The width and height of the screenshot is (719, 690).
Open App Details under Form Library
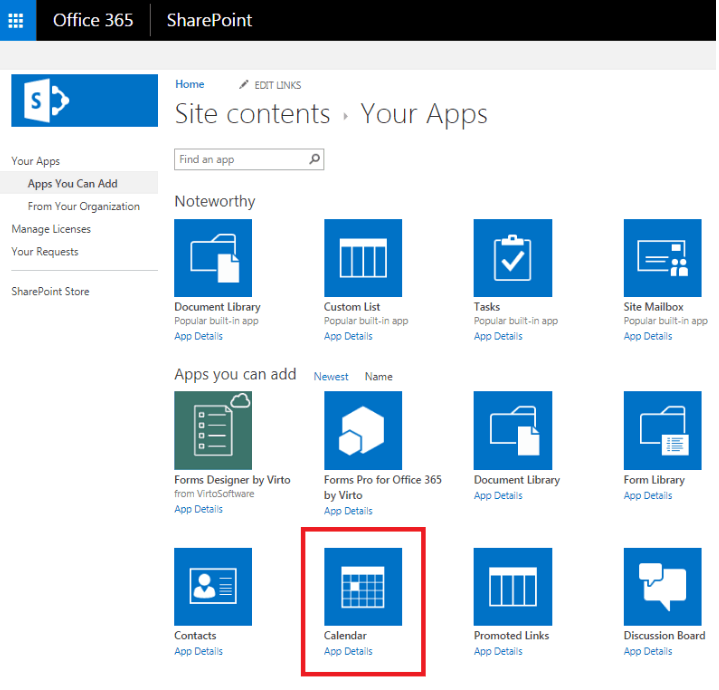648,496
